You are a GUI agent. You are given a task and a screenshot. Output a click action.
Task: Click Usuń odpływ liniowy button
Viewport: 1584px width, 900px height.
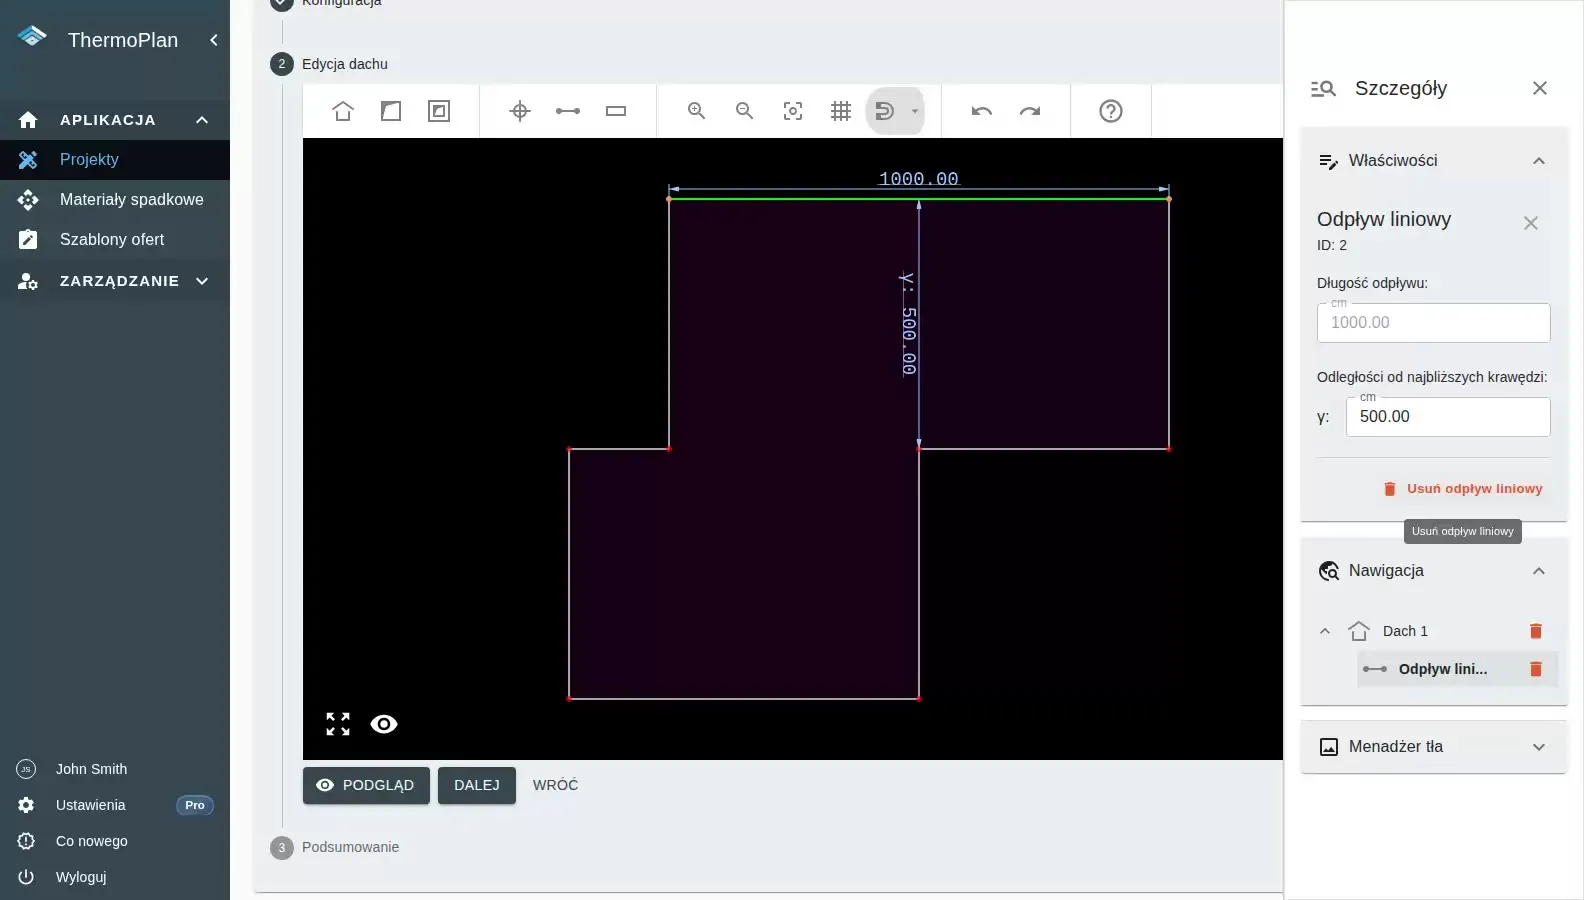pyautogui.click(x=1462, y=489)
